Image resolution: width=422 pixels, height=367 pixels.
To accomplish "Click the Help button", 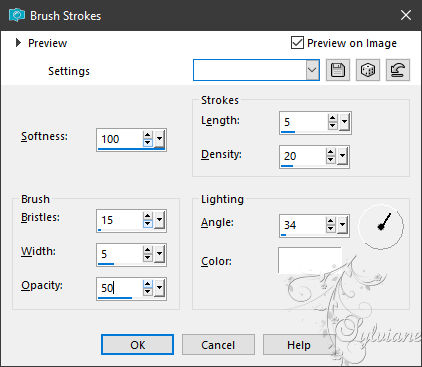I will coord(299,345).
